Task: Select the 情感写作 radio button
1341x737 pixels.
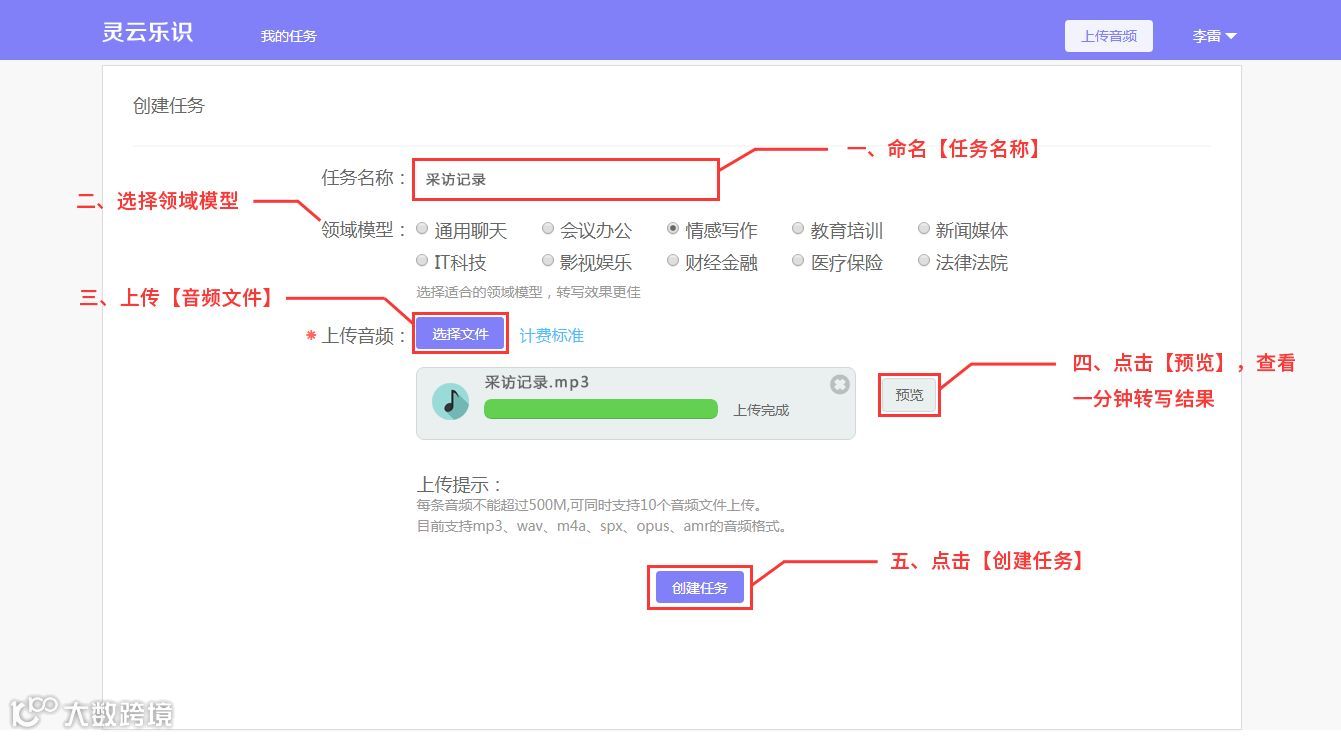Action: 673,229
